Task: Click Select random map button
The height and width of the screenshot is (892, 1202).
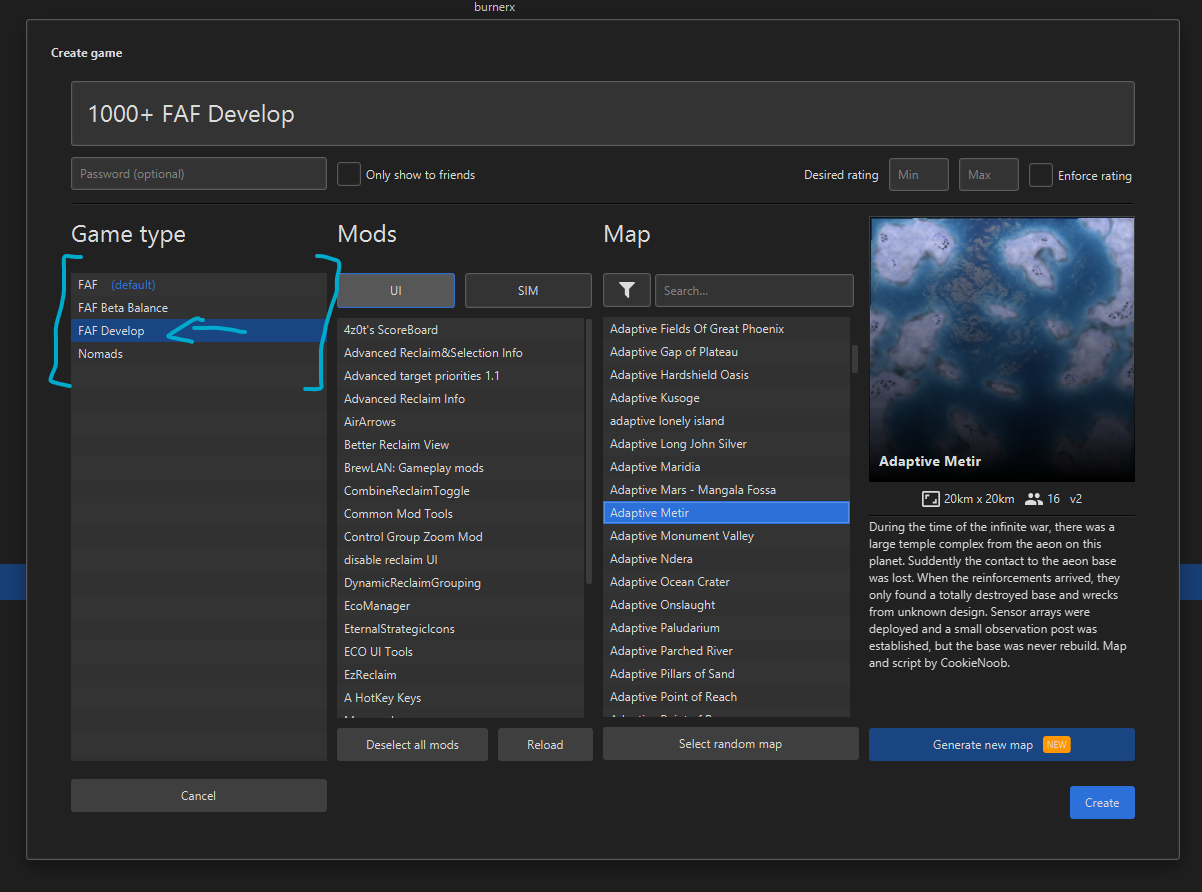Action: pos(730,744)
